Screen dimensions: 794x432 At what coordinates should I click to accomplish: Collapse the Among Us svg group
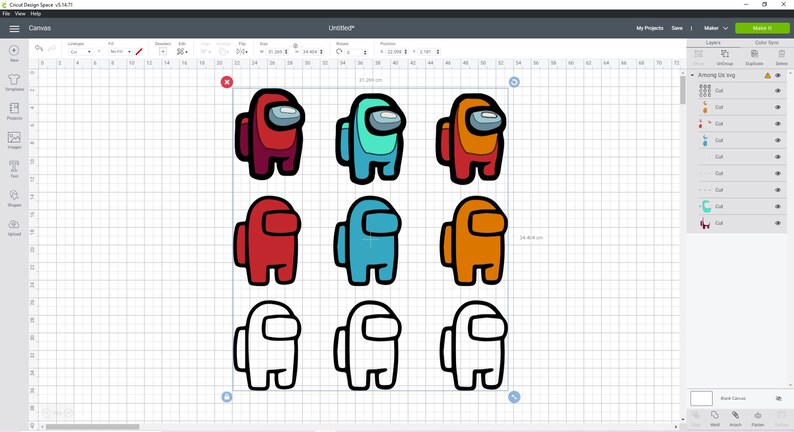pos(692,75)
